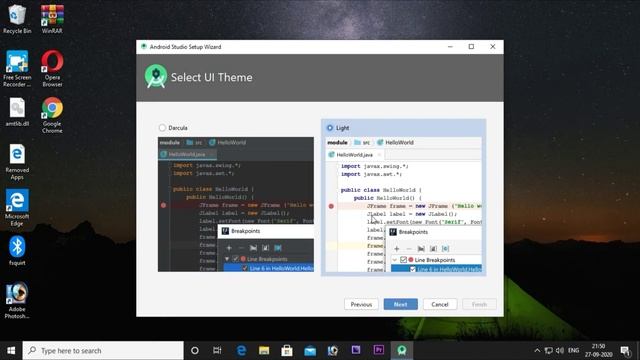Open network status tray icon
This screenshot has height=360, width=640.
pos(549,351)
